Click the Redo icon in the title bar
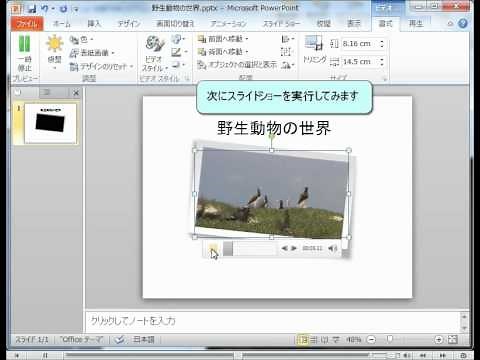This screenshot has width=480, height=360. point(63,8)
